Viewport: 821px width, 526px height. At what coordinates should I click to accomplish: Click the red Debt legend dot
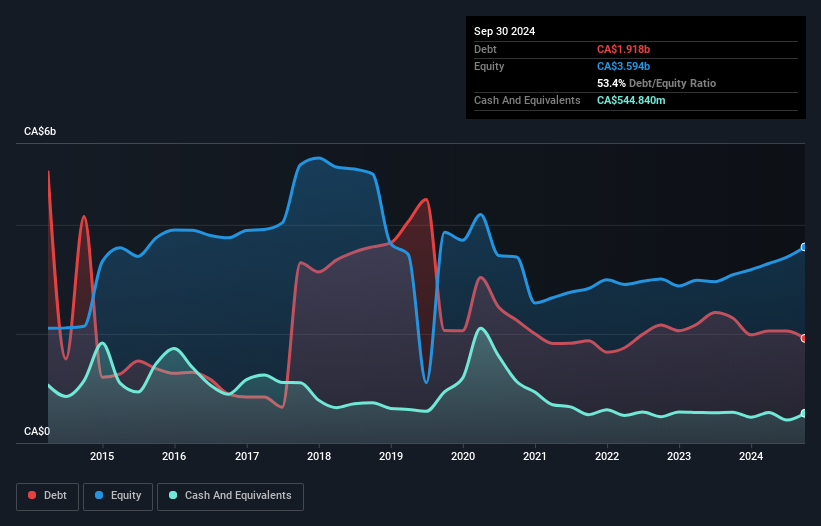click(32, 495)
